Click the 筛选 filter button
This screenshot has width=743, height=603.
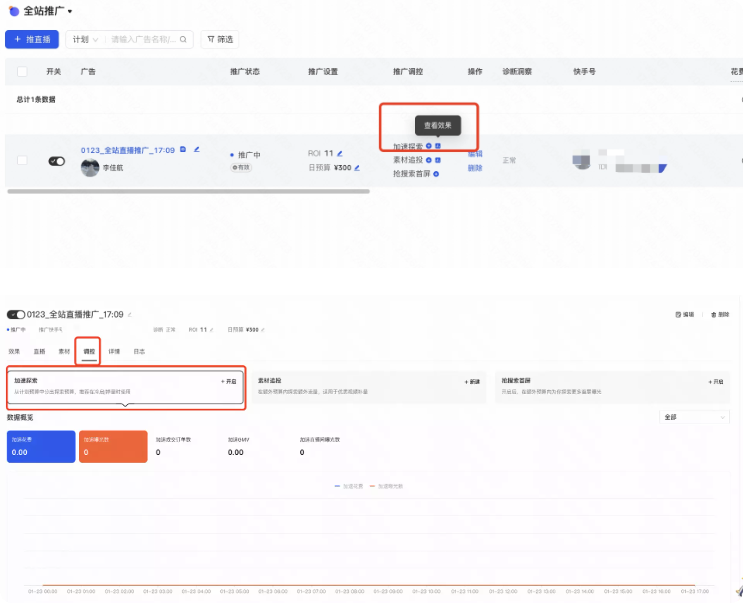click(219, 40)
